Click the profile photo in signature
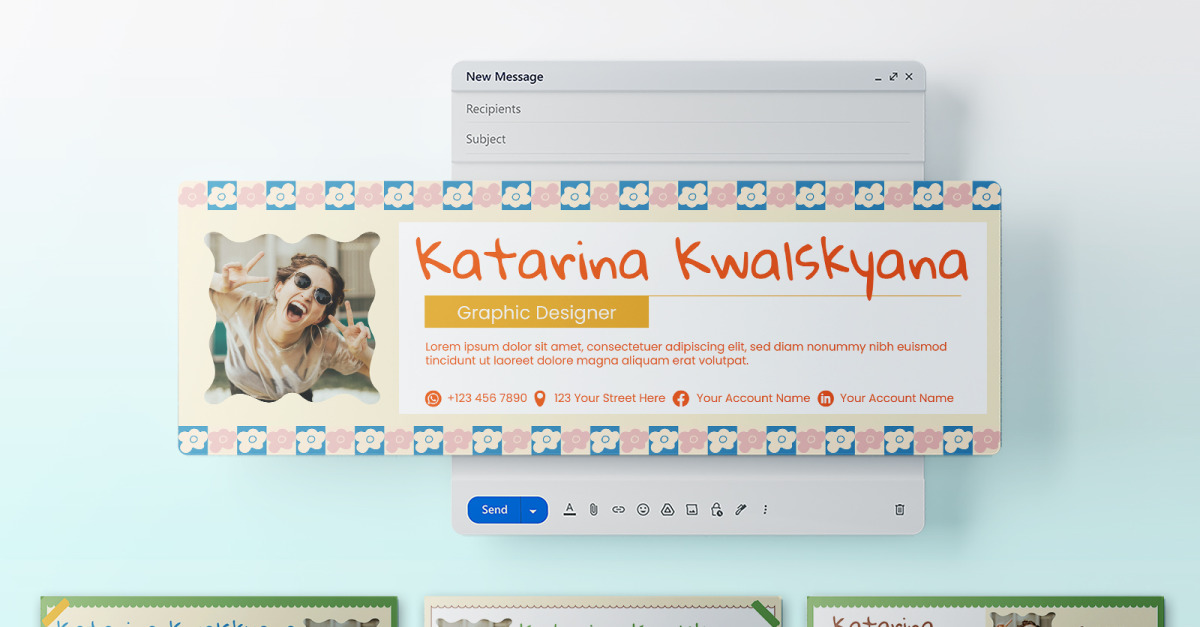Screen dimensions: 1200x627 294,317
